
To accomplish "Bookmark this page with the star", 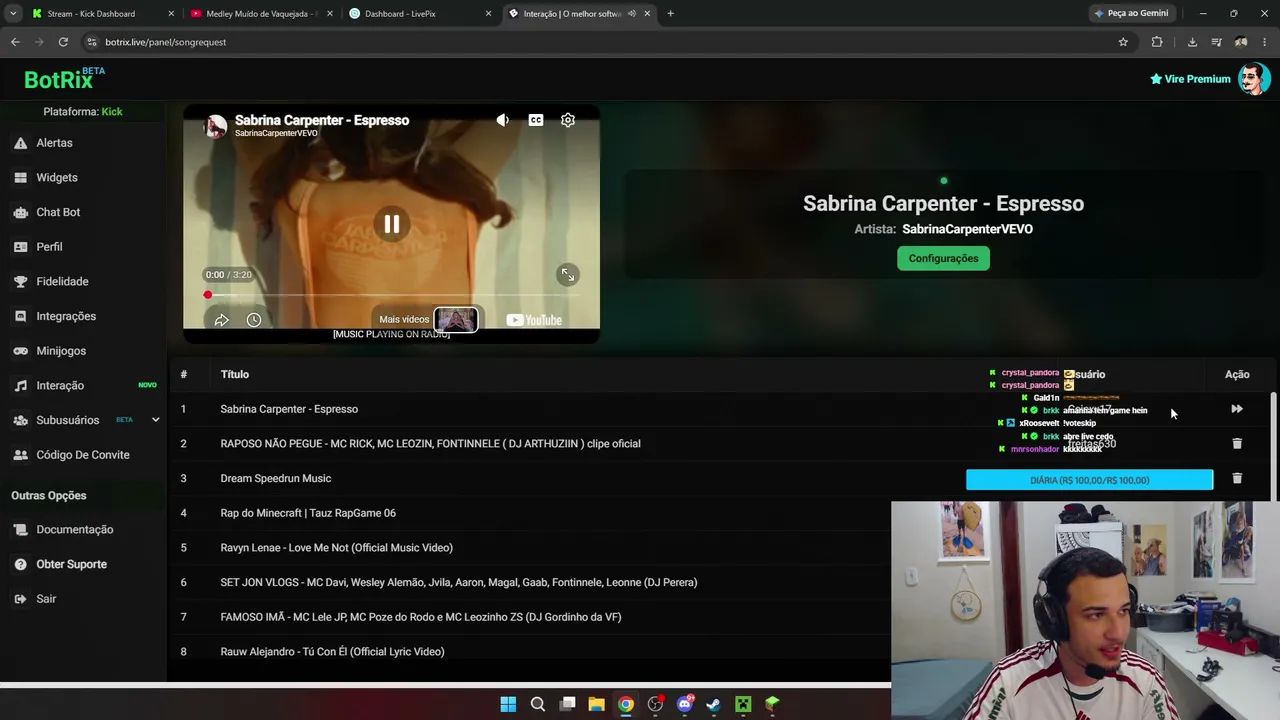I will 1123,42.
